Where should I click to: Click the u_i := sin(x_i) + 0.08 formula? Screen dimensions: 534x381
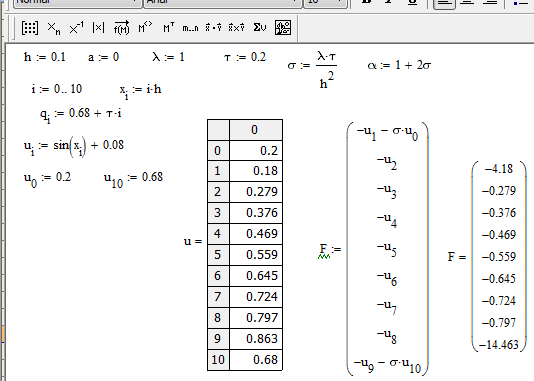74,146
